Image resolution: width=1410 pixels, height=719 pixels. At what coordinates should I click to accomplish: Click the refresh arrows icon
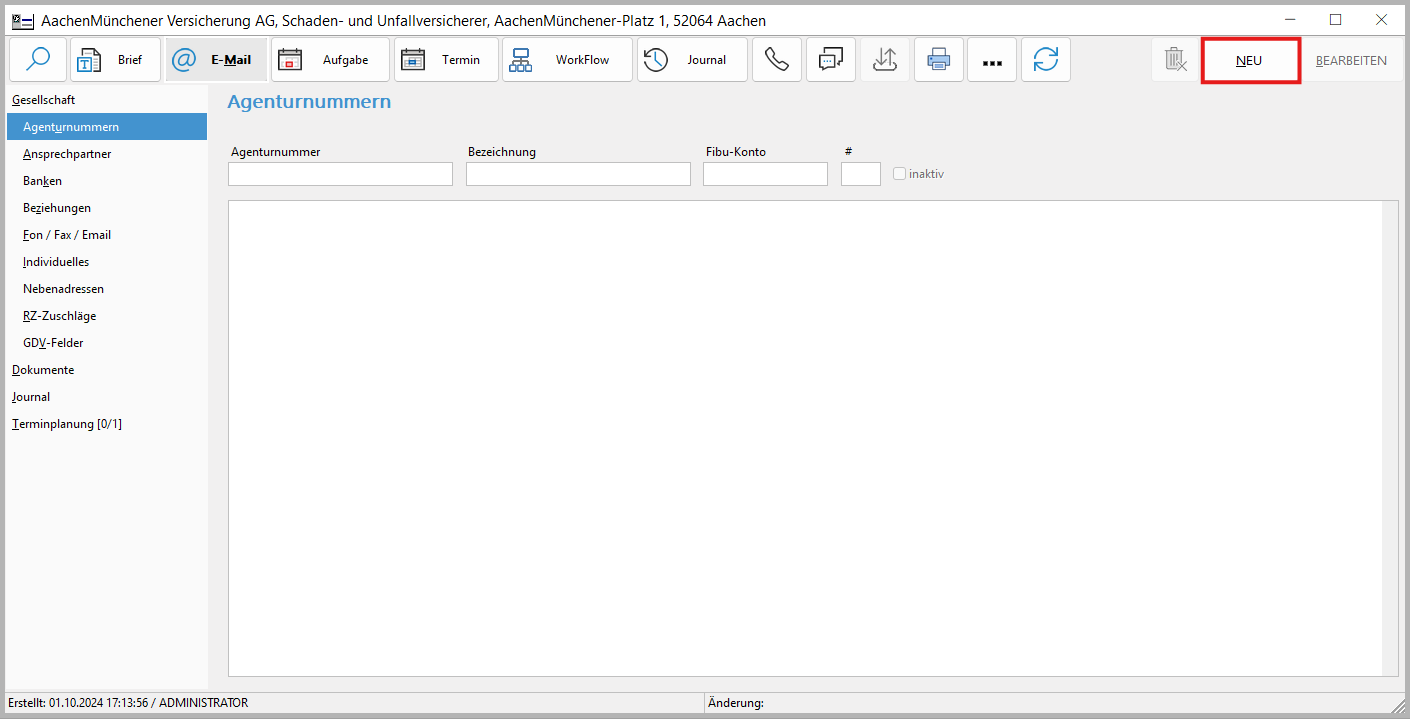pyautogui.click(x=1046, y=60)
